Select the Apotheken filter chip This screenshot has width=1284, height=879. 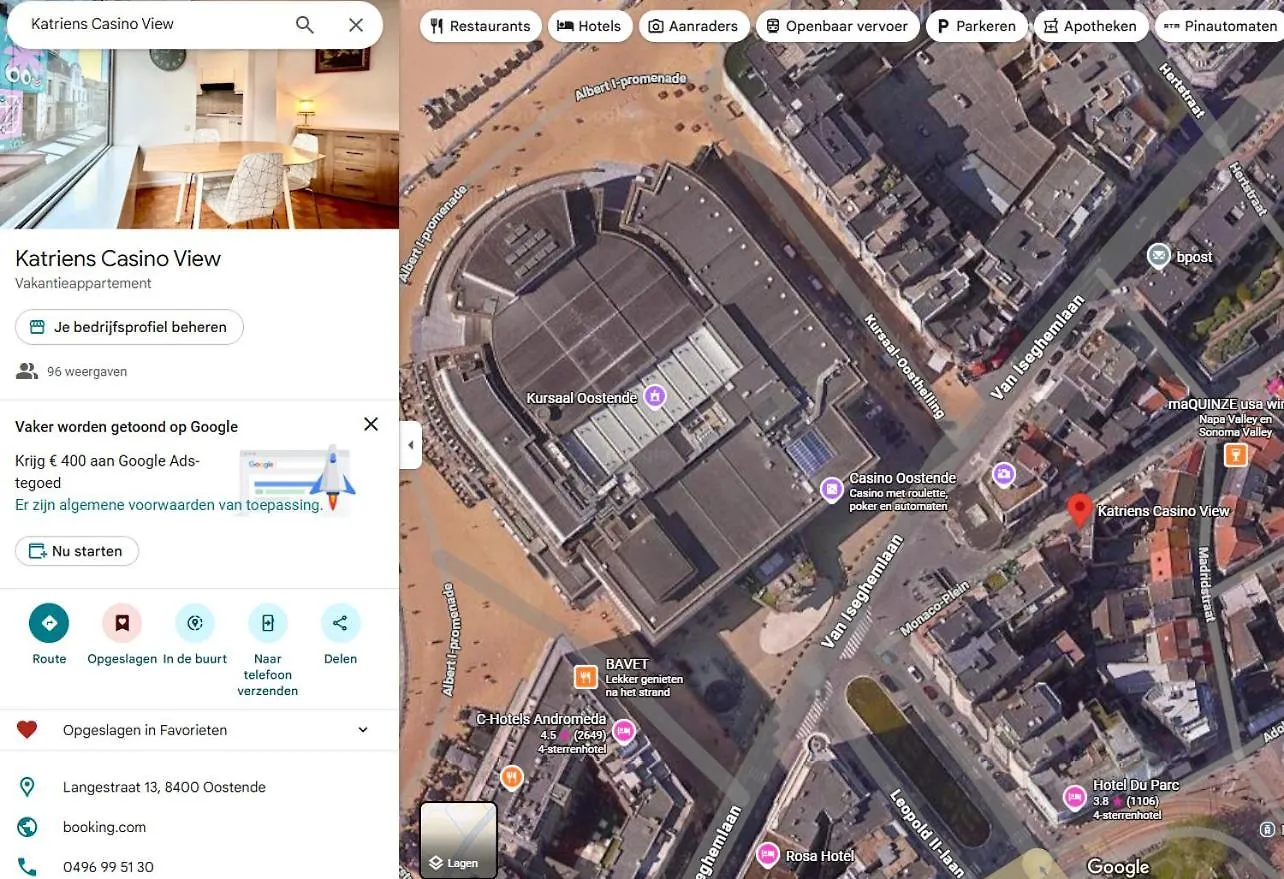click(x=1090, y=26)
